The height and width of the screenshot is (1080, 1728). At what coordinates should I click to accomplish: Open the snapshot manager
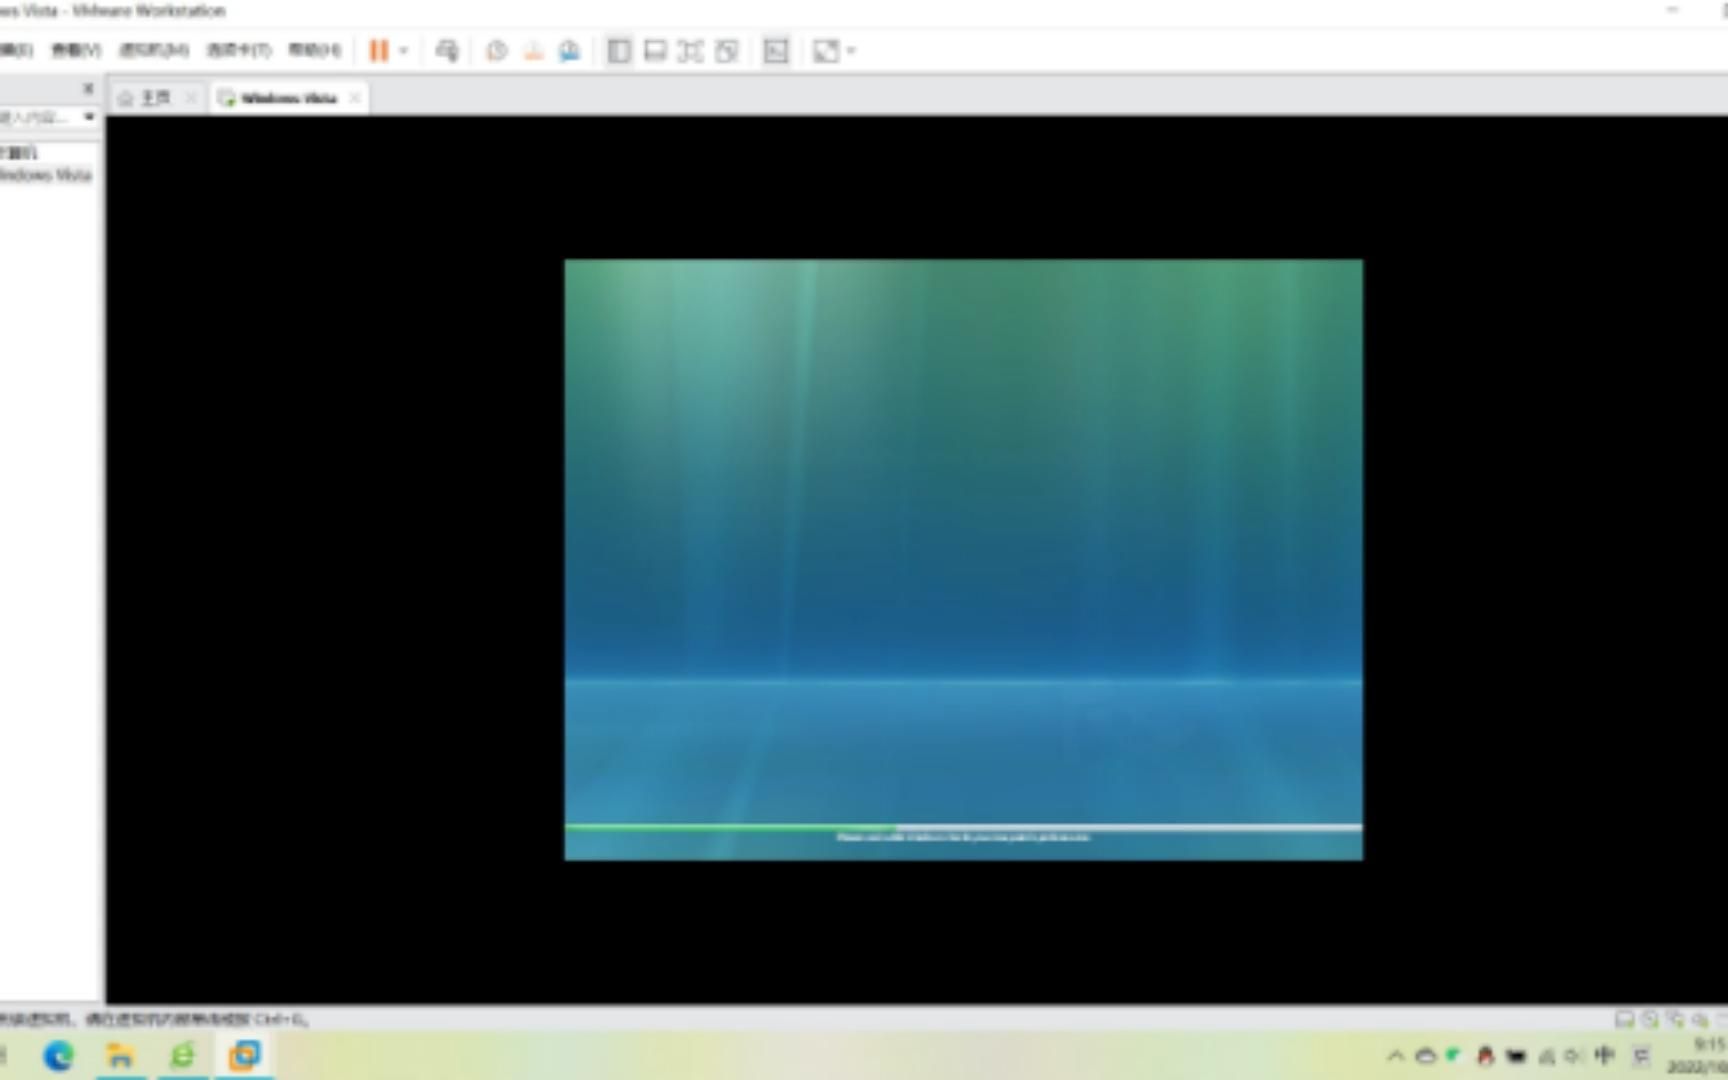tap(569, 50)
